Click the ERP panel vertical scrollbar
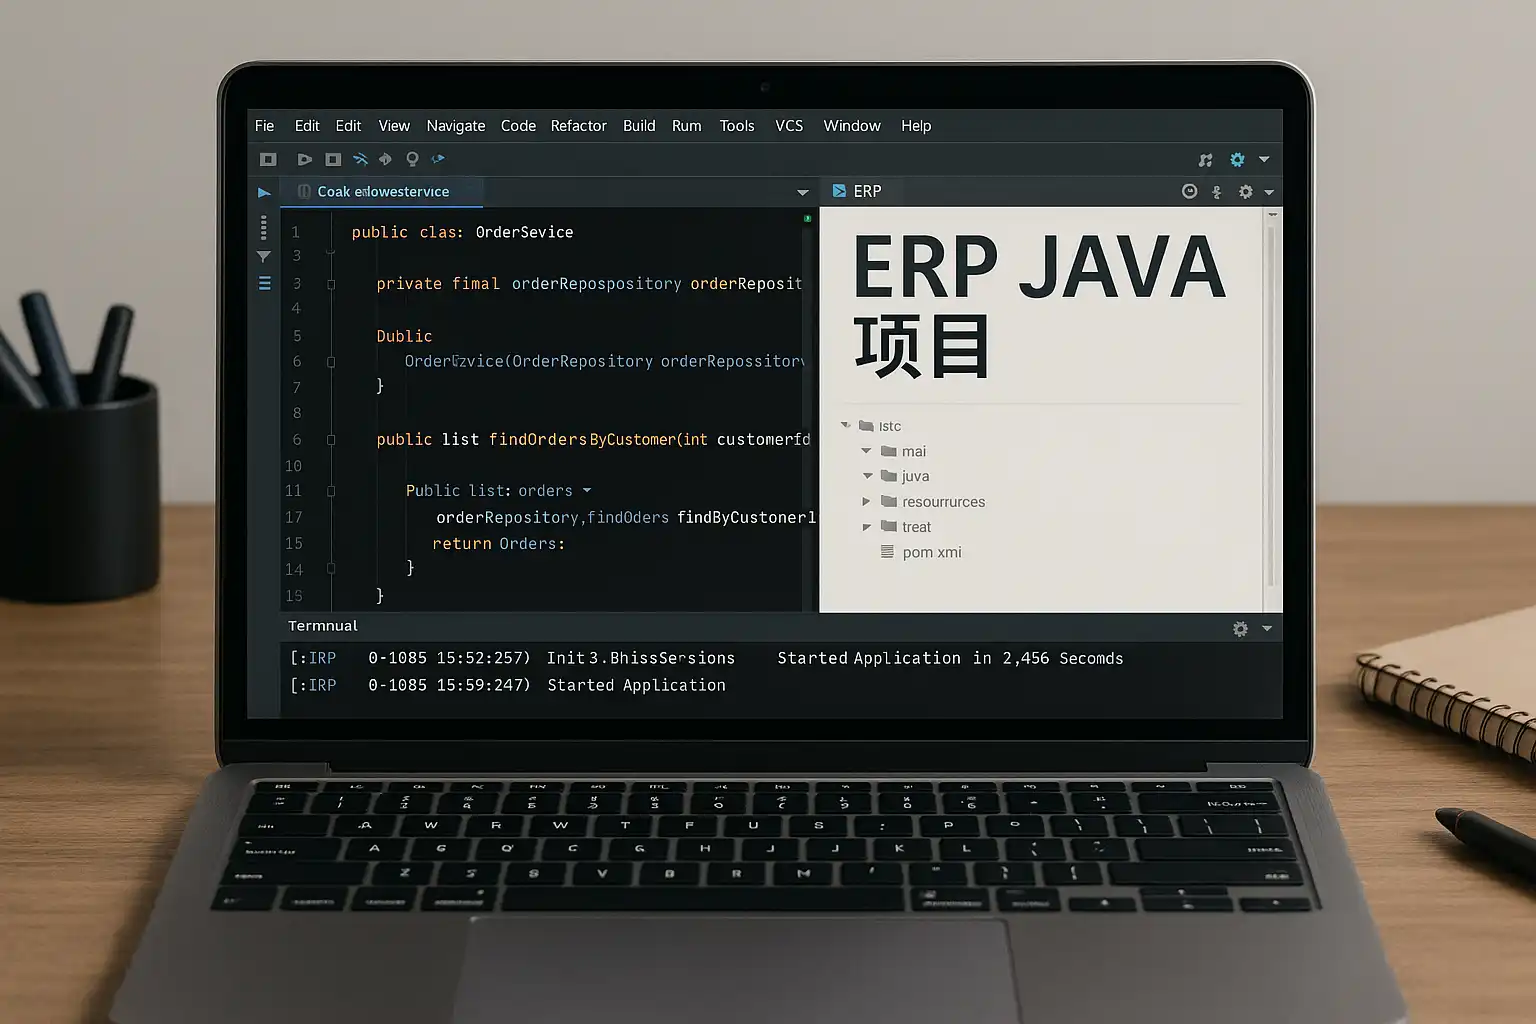 click(x=1271, y=400)
